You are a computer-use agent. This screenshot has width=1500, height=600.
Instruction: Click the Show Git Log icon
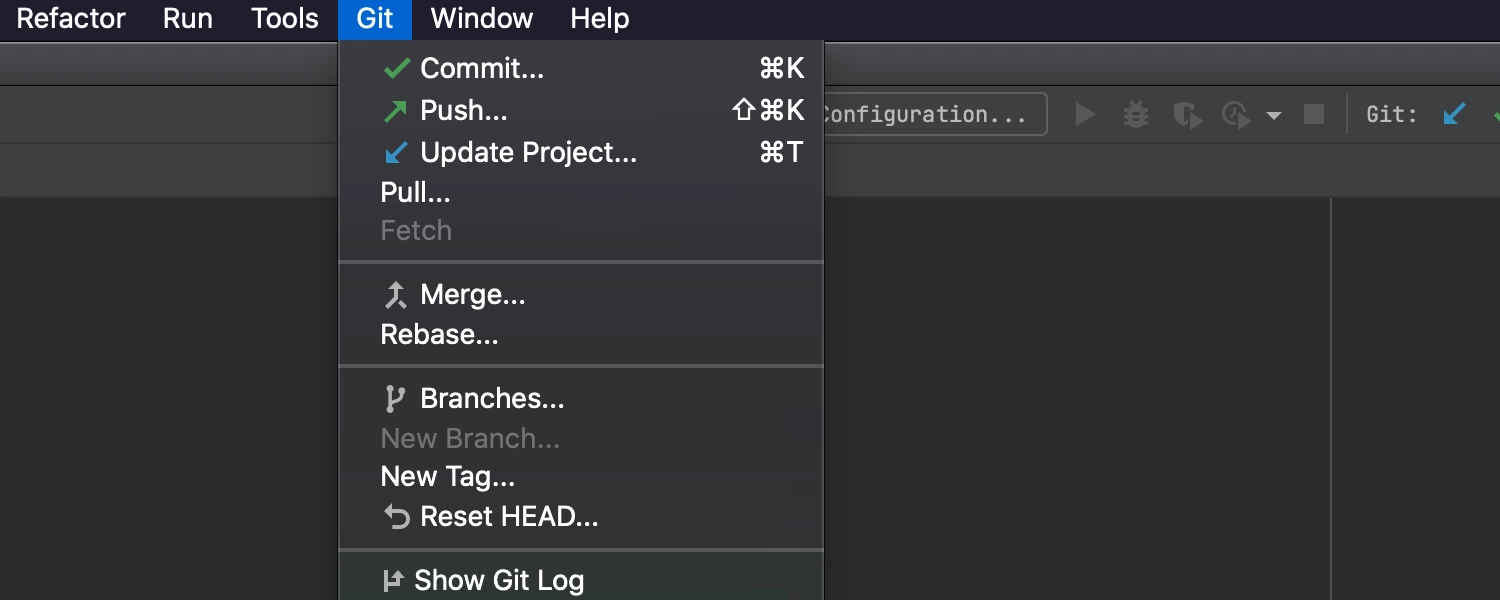pyautogui.click(x=393, y=580)
